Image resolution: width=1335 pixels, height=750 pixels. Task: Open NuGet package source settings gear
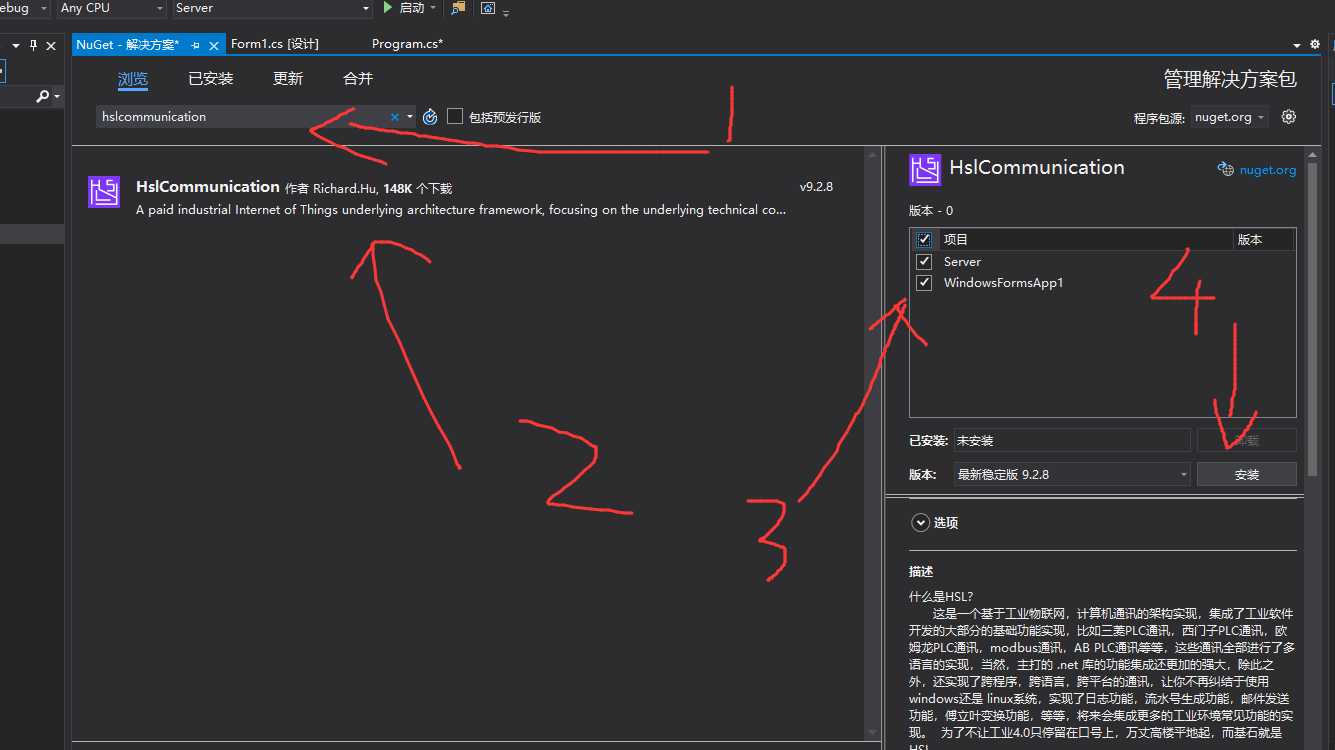pos(1289,117)
